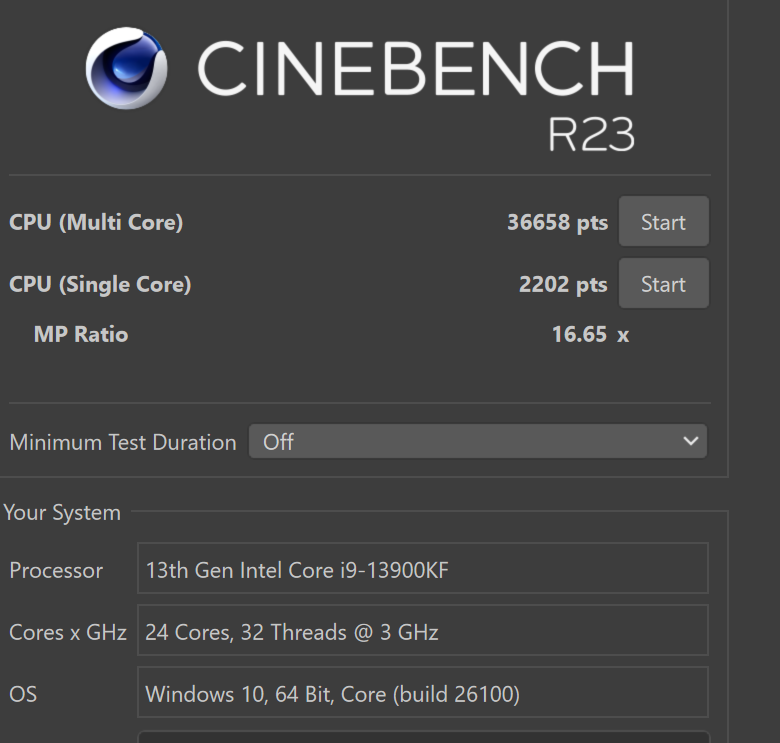Click the OS field showing Windows 10
780x743 pixels.
(x=423, y=693)
